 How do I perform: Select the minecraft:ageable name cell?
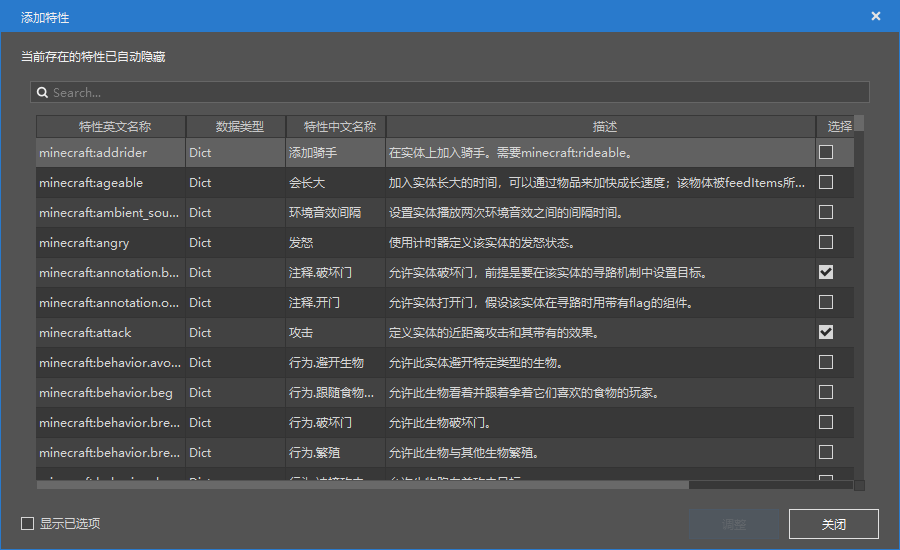coord(111,183)
